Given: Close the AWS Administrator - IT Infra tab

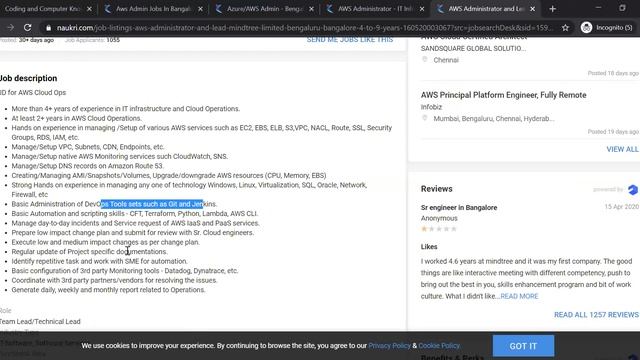Looking at the screenshot, I should click(x=422, y=9).
